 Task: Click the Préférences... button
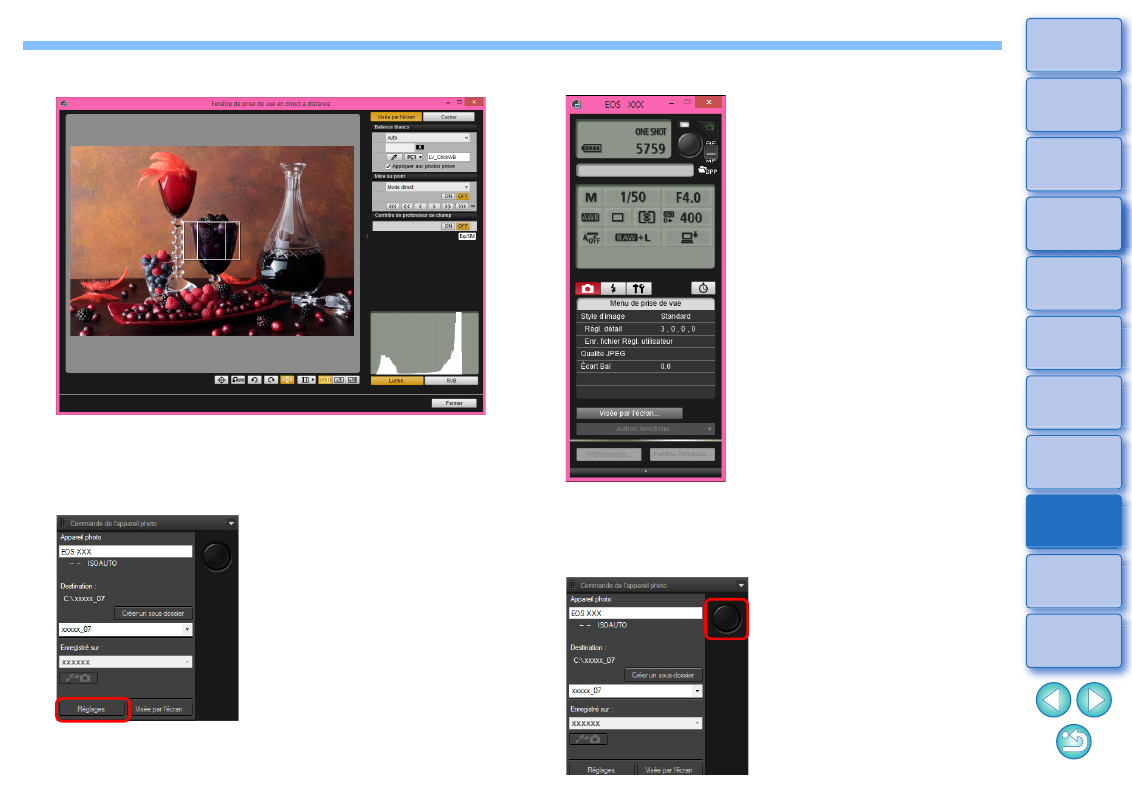click(x=608, y=454)
